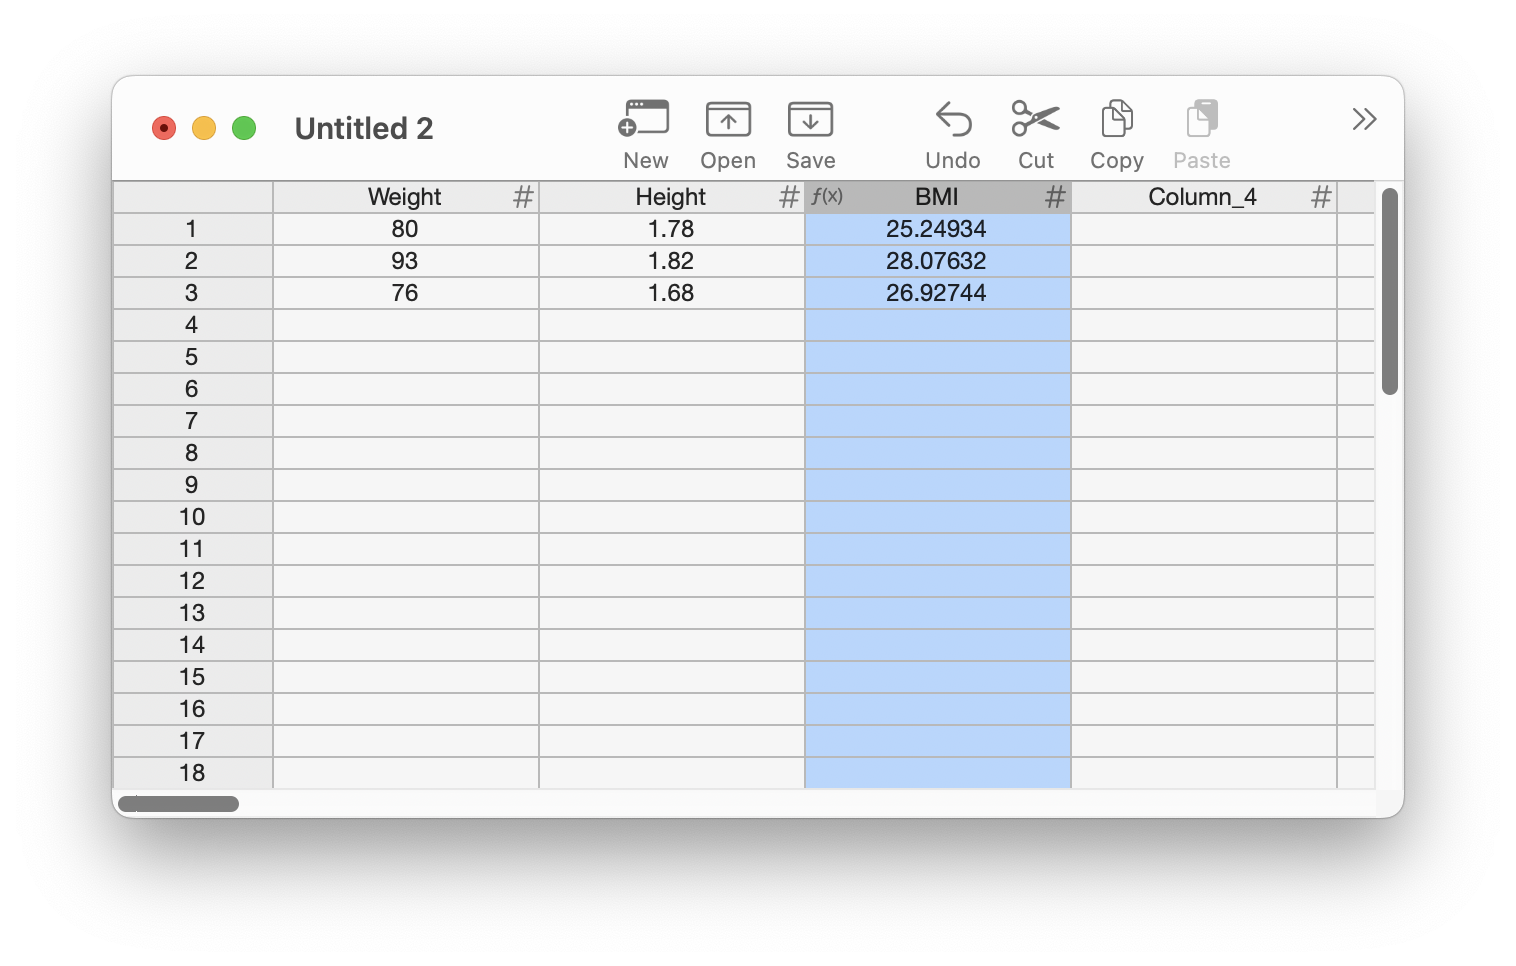Viewport: 1516px width, 966px height.
Task: Open the Column_4 type menu
Action: click(x=1321, y=197)
